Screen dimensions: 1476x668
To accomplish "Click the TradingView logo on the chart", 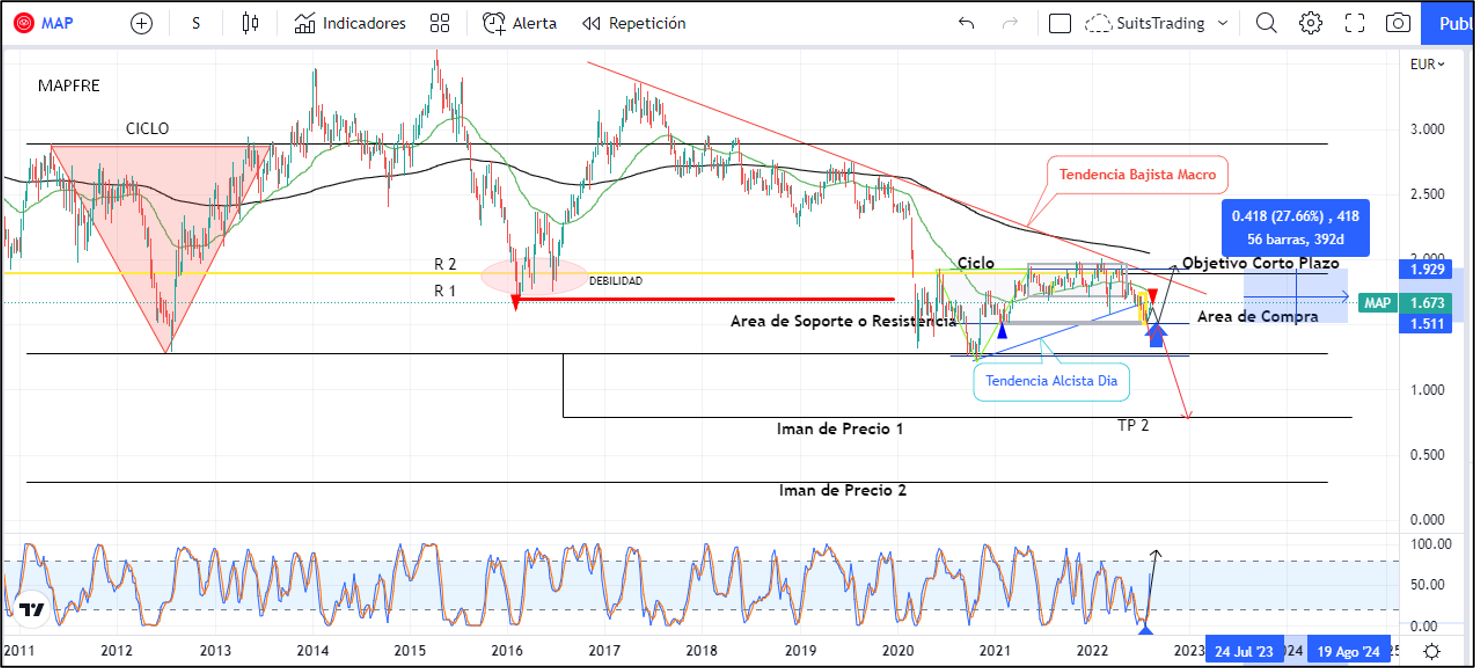I will pos(32,609).
